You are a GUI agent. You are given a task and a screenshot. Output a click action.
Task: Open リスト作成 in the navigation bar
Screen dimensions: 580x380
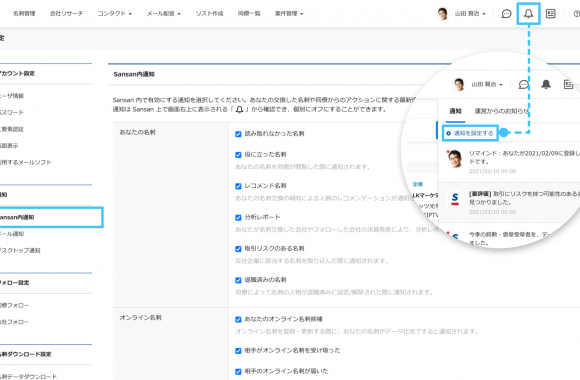coord(209,14)
